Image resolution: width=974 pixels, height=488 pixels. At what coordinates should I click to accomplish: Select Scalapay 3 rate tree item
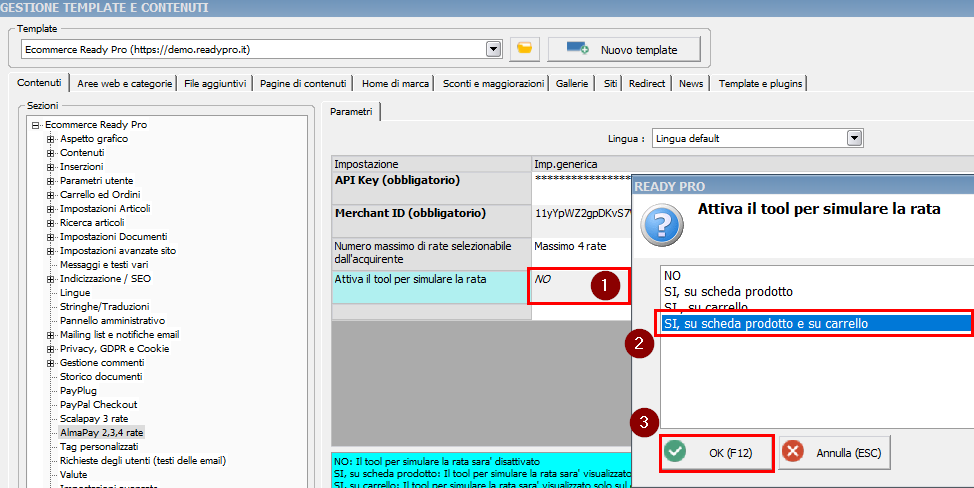coord(94,418)
